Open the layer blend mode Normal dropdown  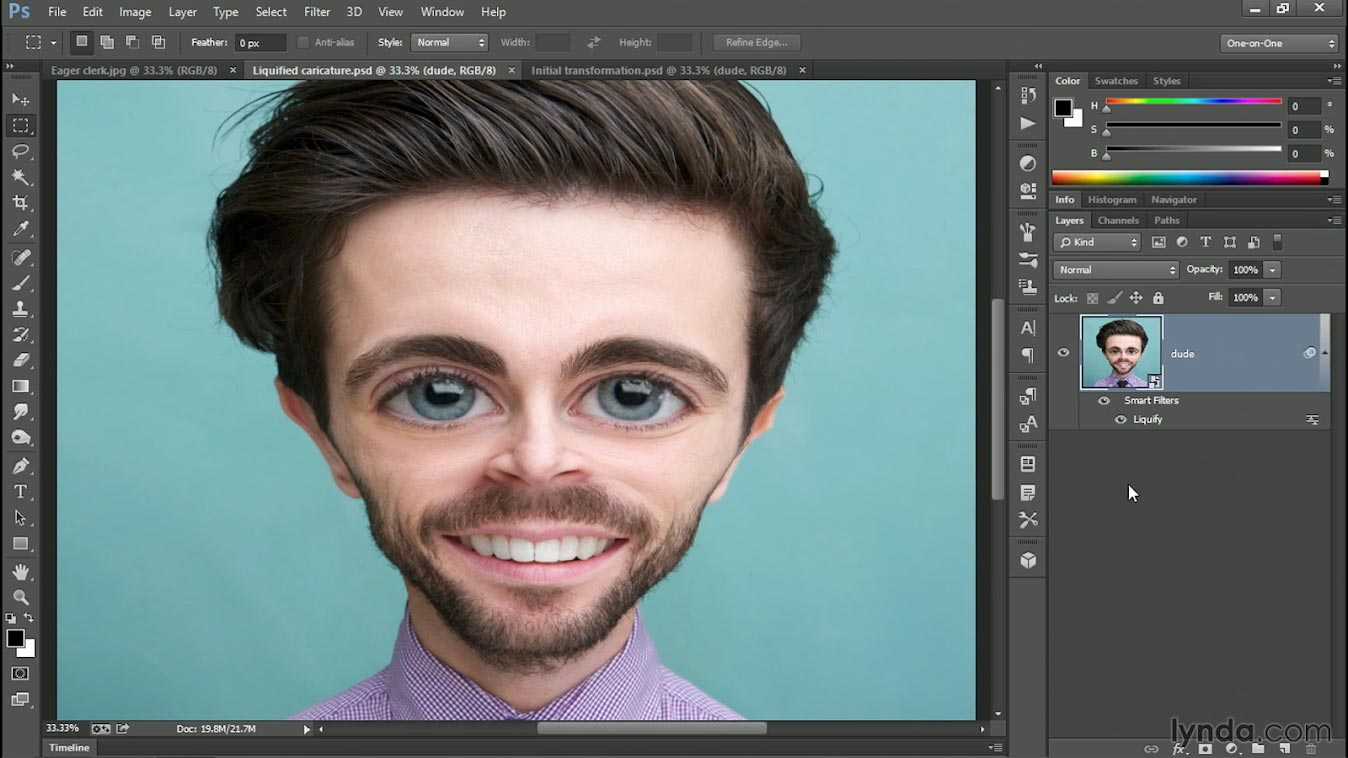point(1116,270)
